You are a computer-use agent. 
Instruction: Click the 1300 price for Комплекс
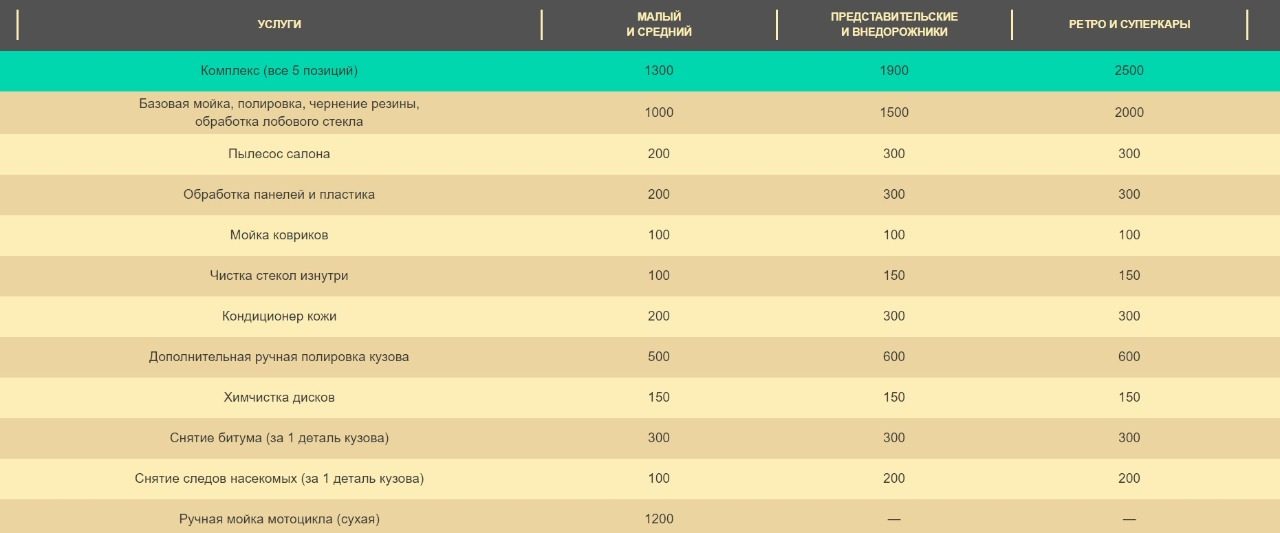pos(659,71)
